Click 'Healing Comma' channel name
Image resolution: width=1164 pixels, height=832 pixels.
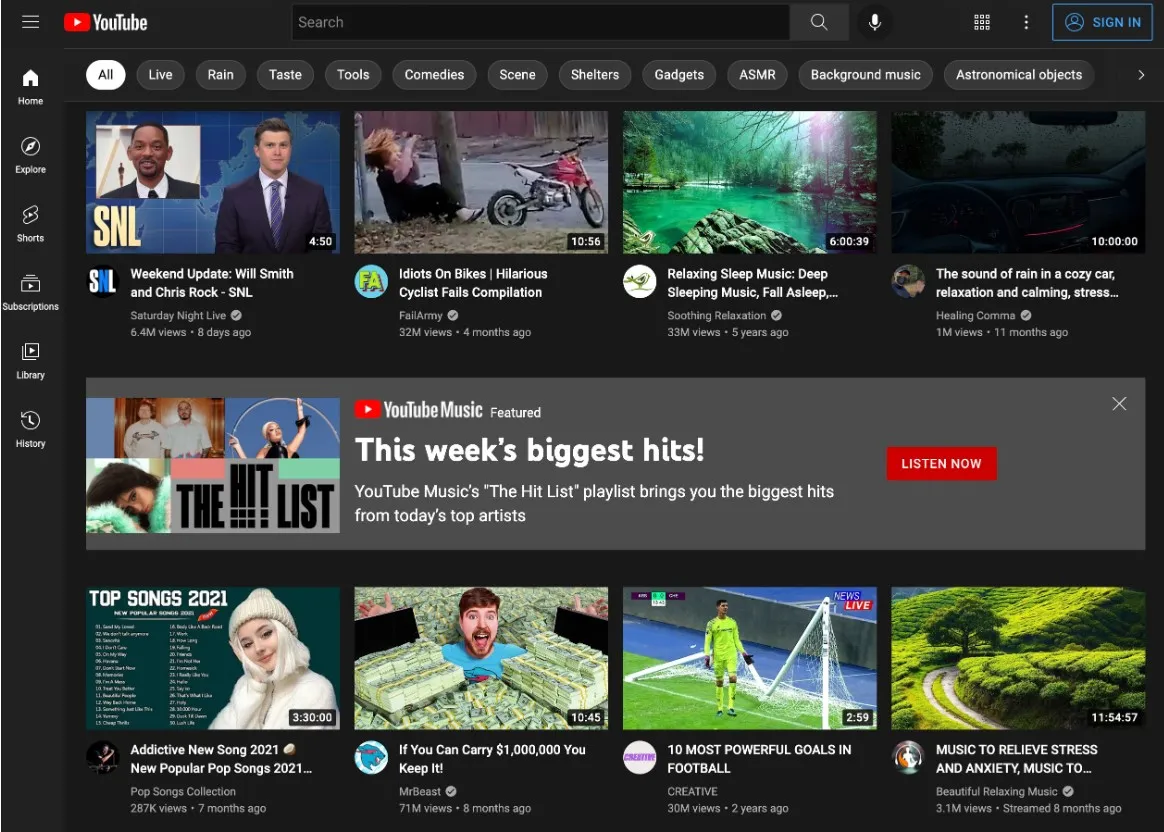(x=975, y=315)
